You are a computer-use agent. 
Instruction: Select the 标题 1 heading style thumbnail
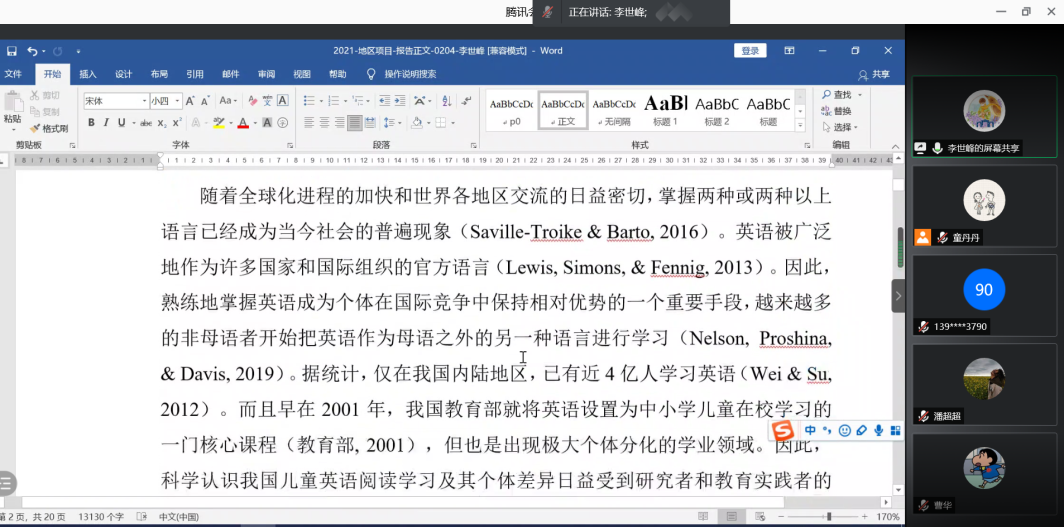(x=665, y=109)
